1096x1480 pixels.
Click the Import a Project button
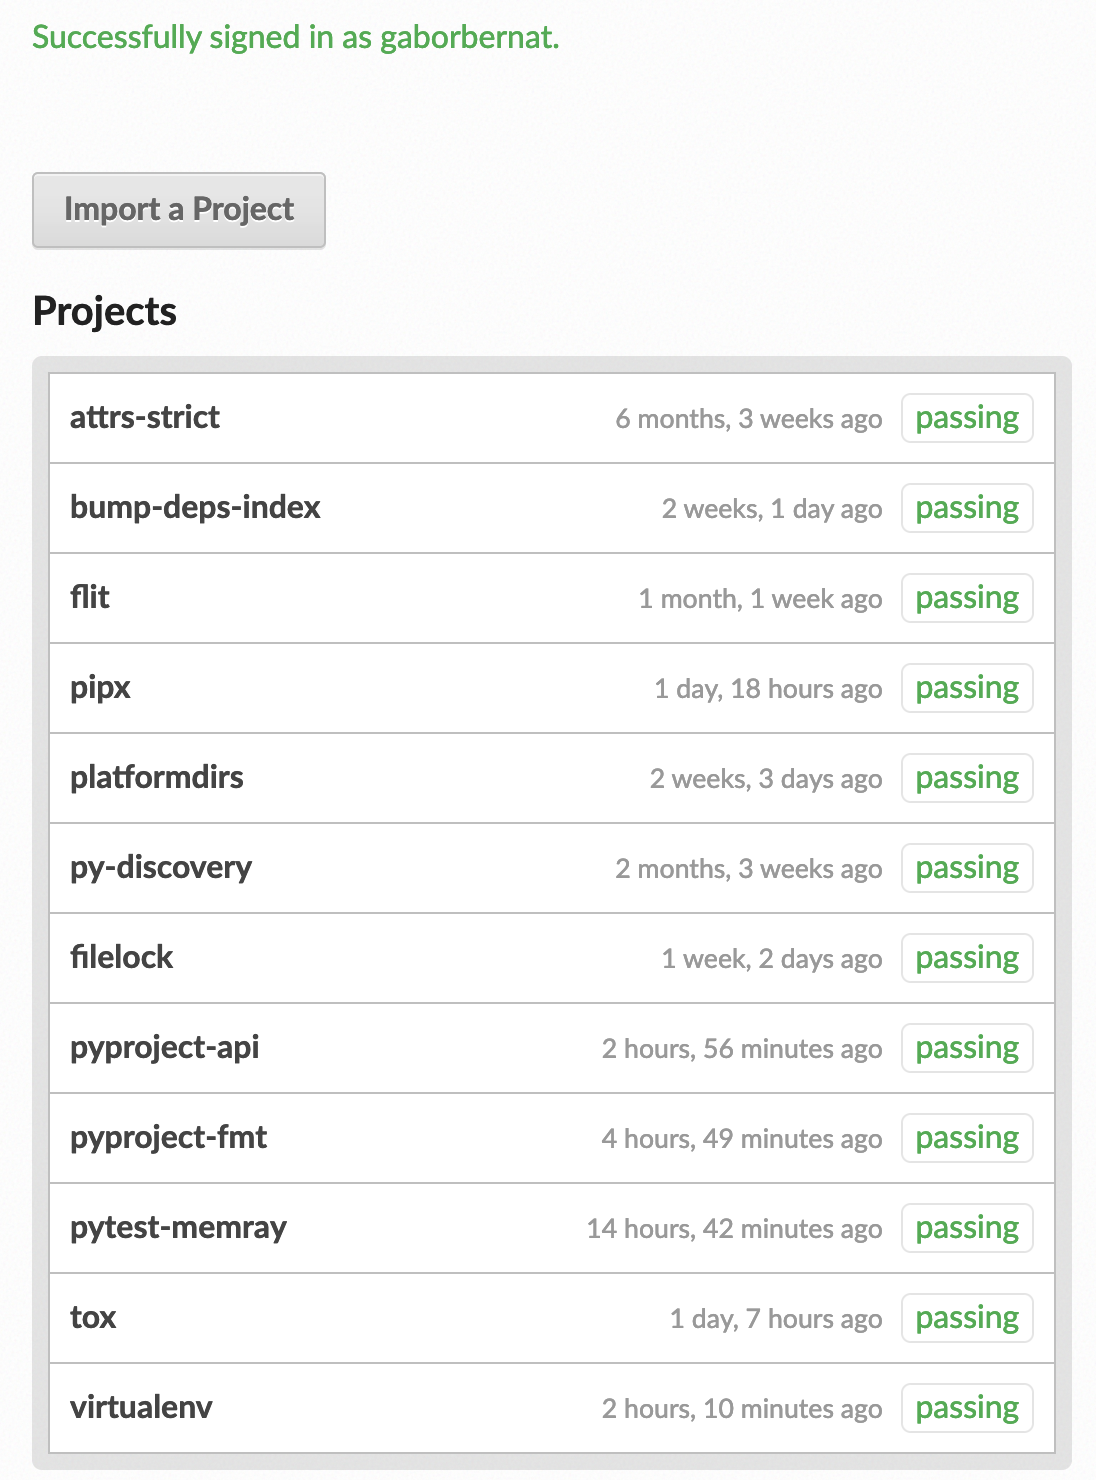pos(179,210)
